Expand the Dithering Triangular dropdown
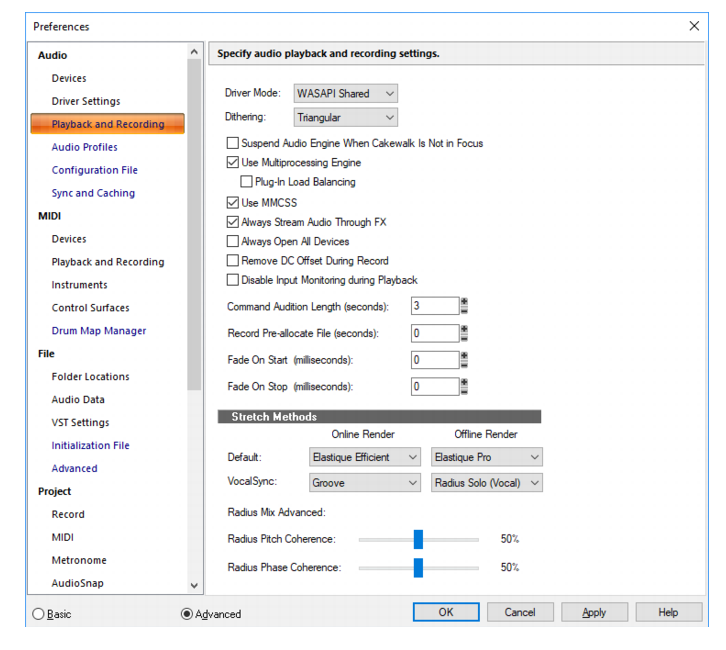The height and width of the screenshot is (650, 726). pos(345,117)
